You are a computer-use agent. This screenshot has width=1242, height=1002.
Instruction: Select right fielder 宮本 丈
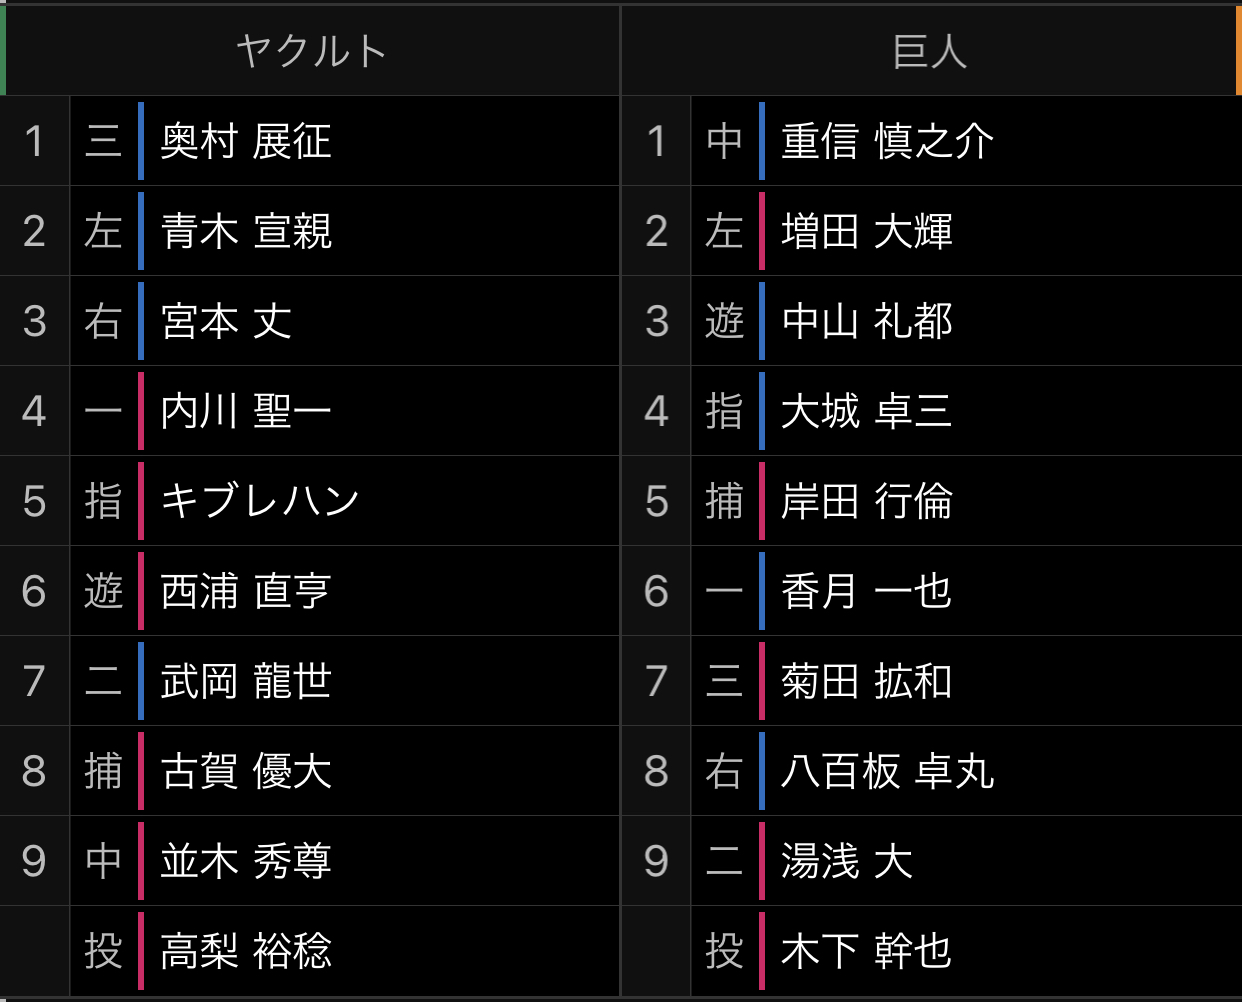[226, 321]
